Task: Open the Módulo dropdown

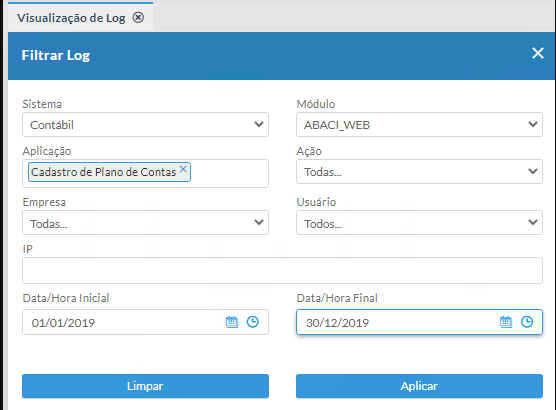Action: pyautogui.click(x=419, y=124)
